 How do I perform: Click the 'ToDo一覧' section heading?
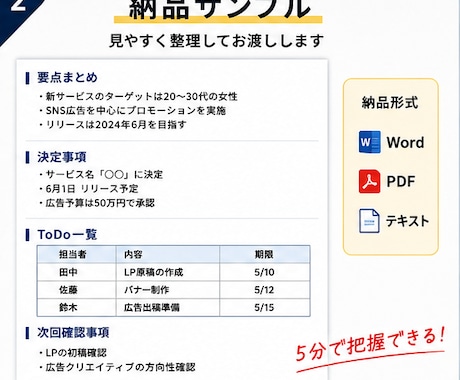67,235
